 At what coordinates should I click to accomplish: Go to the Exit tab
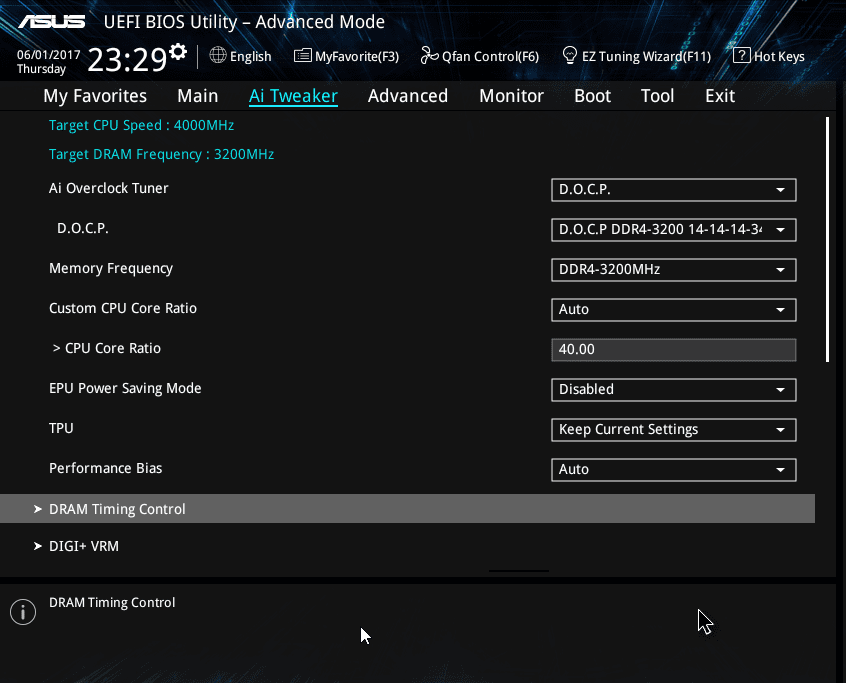point(720,96)
